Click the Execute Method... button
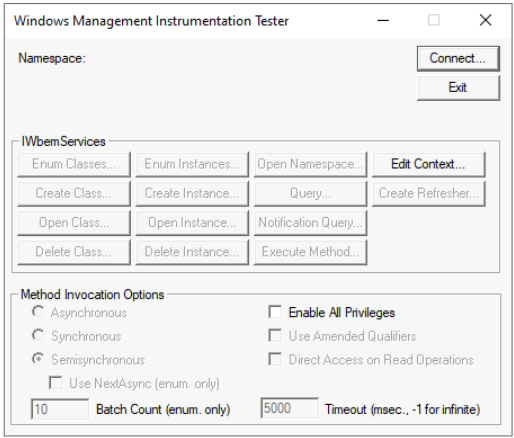The height and width of the screenshot is (438, 514). 310,252
